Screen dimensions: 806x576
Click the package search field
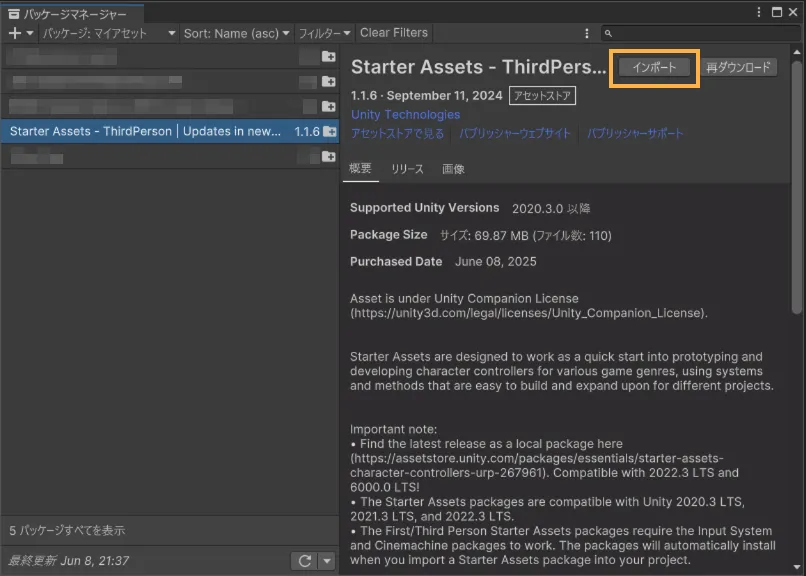tap(700, 33)
